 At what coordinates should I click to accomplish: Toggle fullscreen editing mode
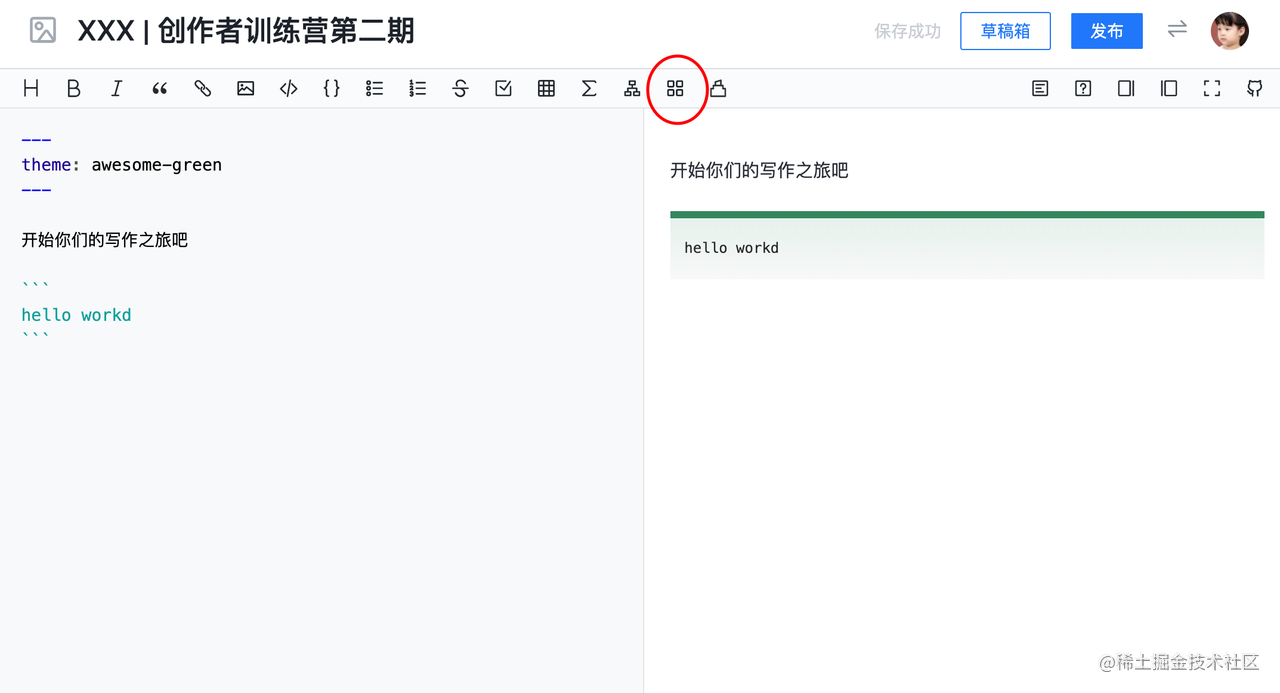1213,89
